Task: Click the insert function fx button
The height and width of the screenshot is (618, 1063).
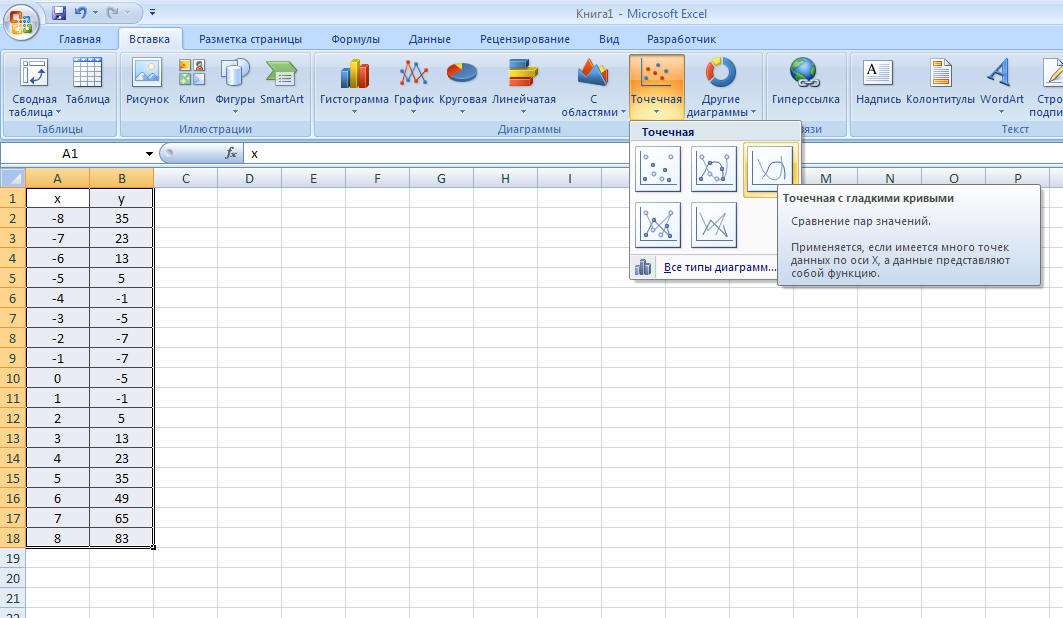Action: click(231, 154)
